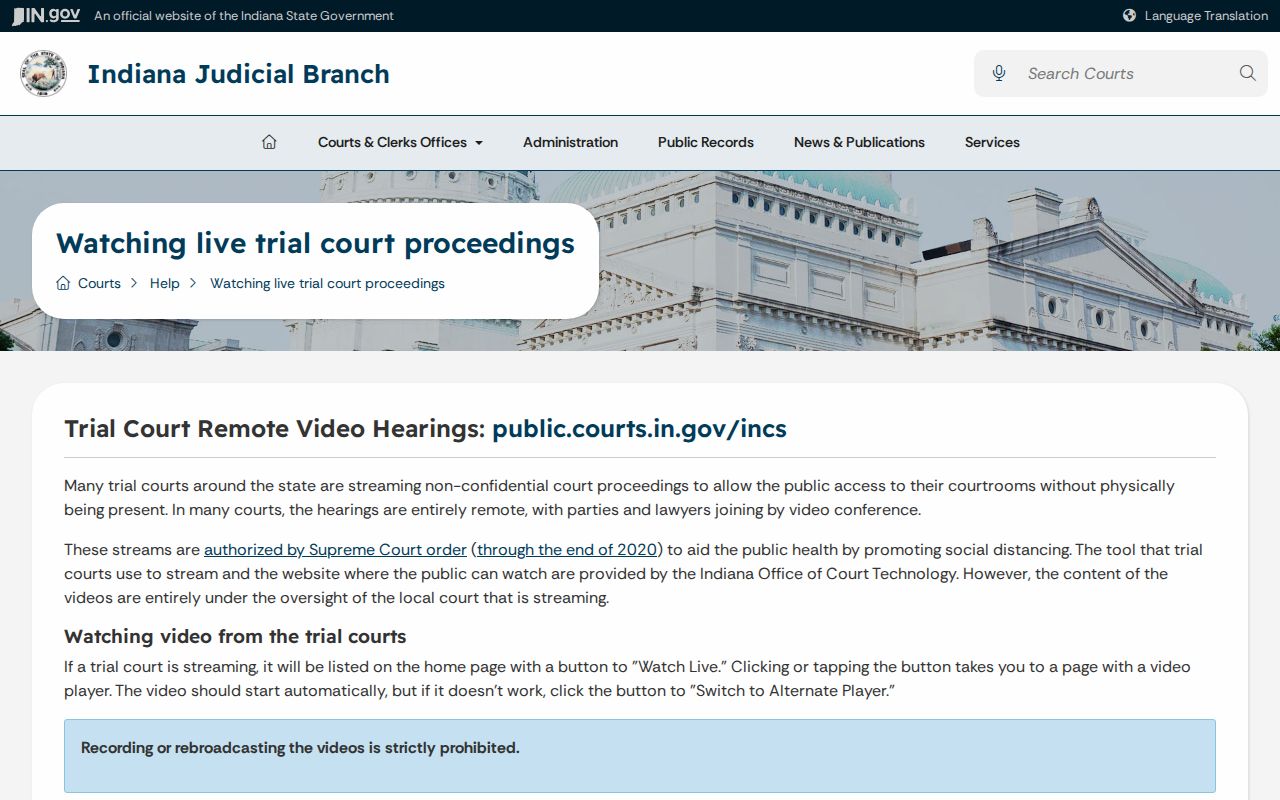Click the microphone voice search icon

pyautogui.click(x=999, y=73)
